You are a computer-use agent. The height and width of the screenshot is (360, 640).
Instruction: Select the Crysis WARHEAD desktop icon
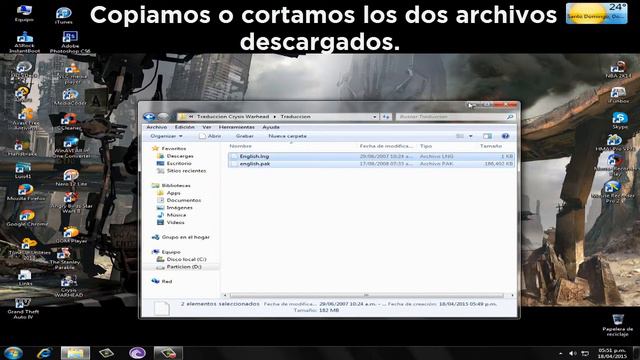click(x=69, y=286)
